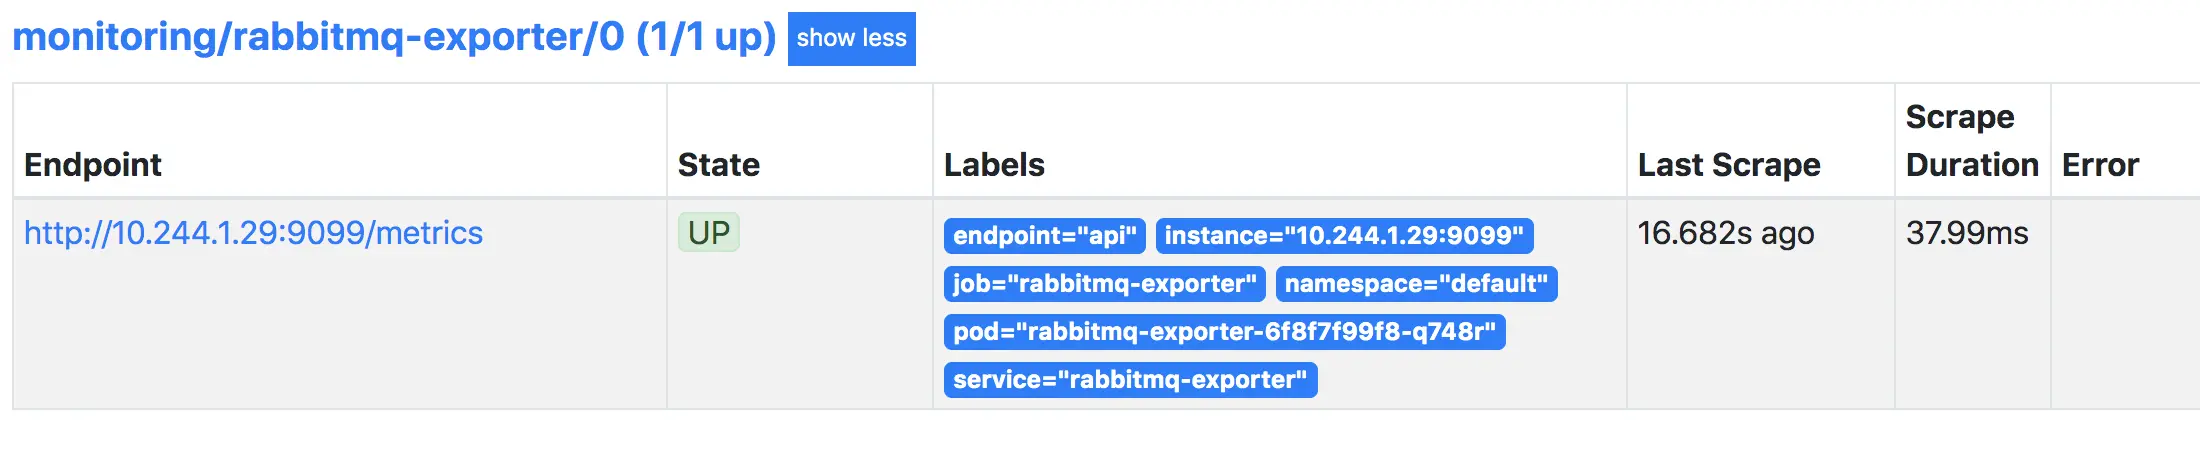2200x462 pixels.
Task: Click the namespace="default" label badge
Action: click(x=1415, y=284)
